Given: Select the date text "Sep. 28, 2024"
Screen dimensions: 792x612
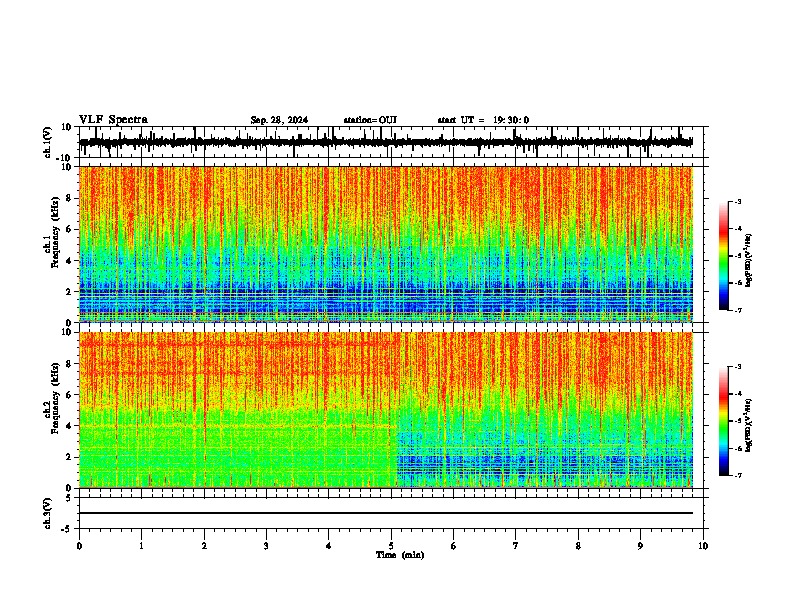Looking at the screenshot, I should [x=279, y=120].
